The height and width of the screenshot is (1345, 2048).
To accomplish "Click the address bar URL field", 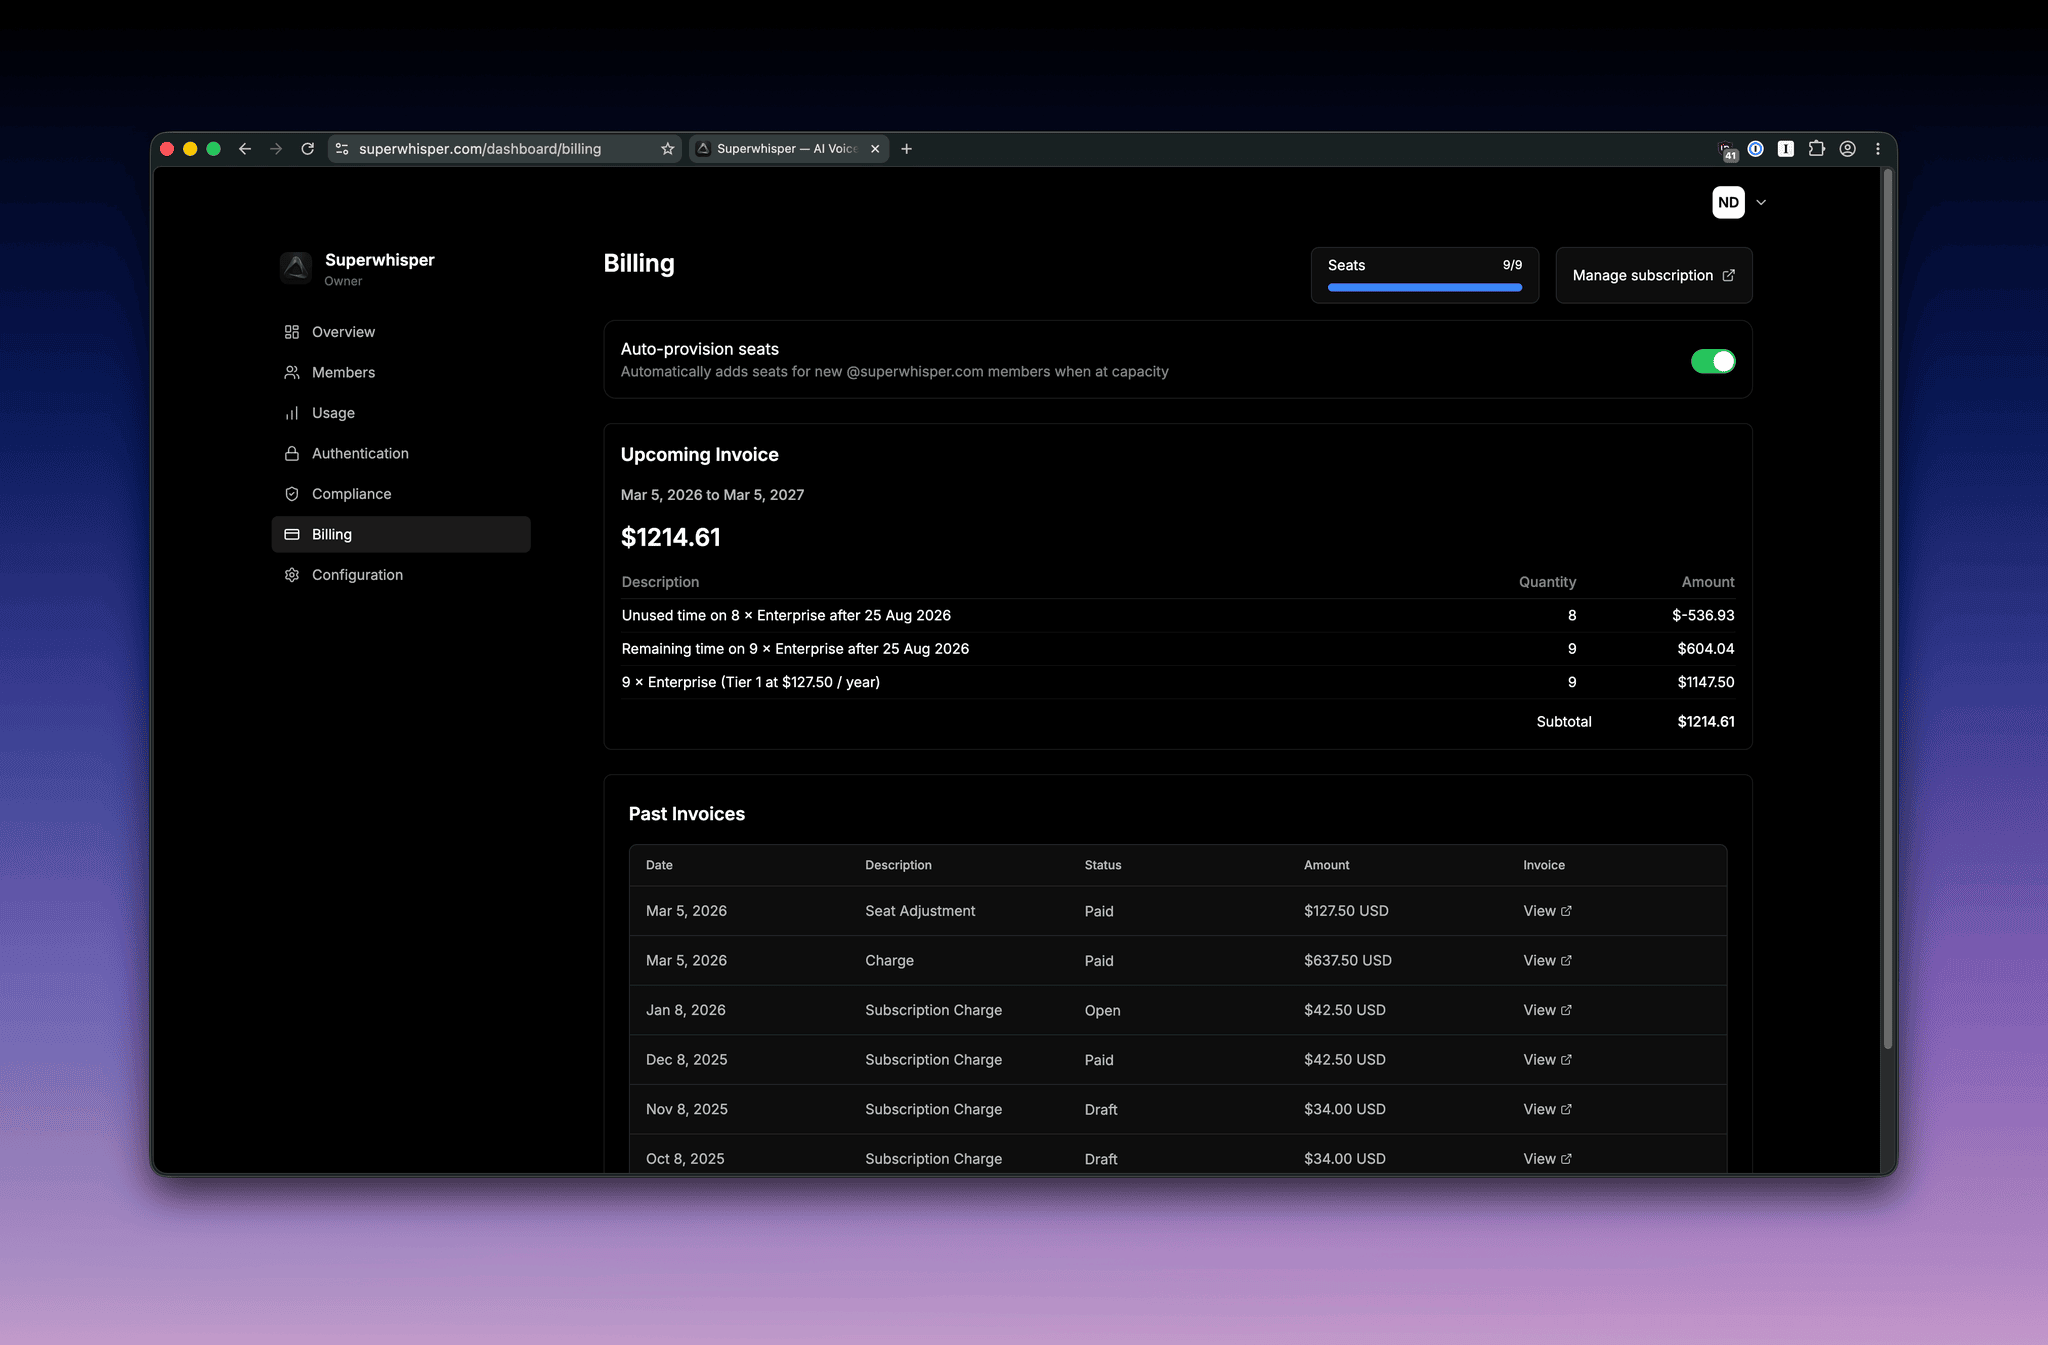I will click(x=505, y=149).
